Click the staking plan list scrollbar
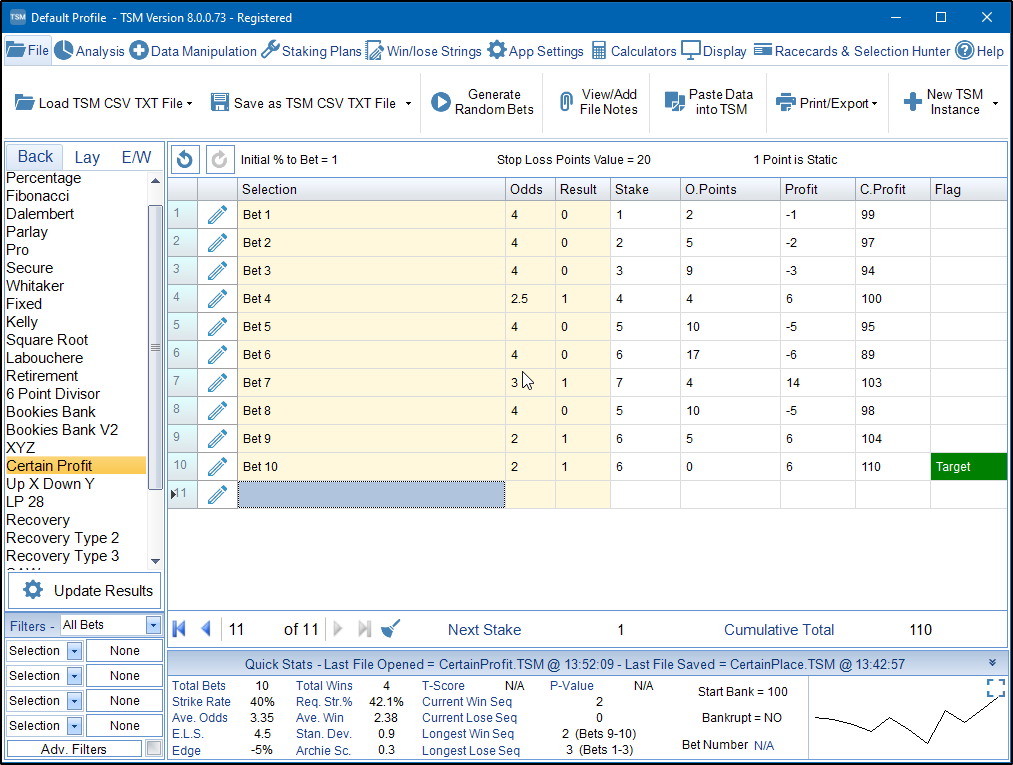The image size is (1013, 765). (155, 347)
